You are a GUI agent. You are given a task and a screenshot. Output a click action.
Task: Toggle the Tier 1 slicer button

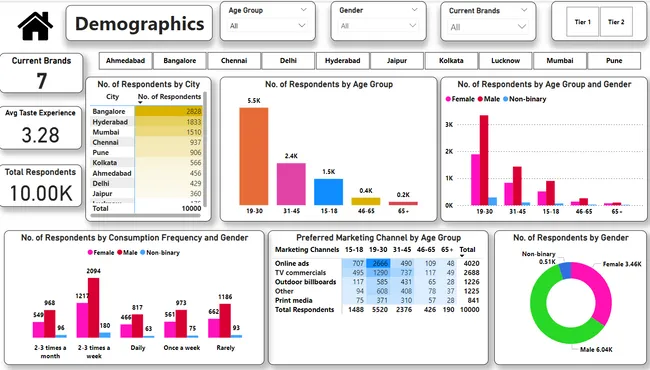[582, 22]
